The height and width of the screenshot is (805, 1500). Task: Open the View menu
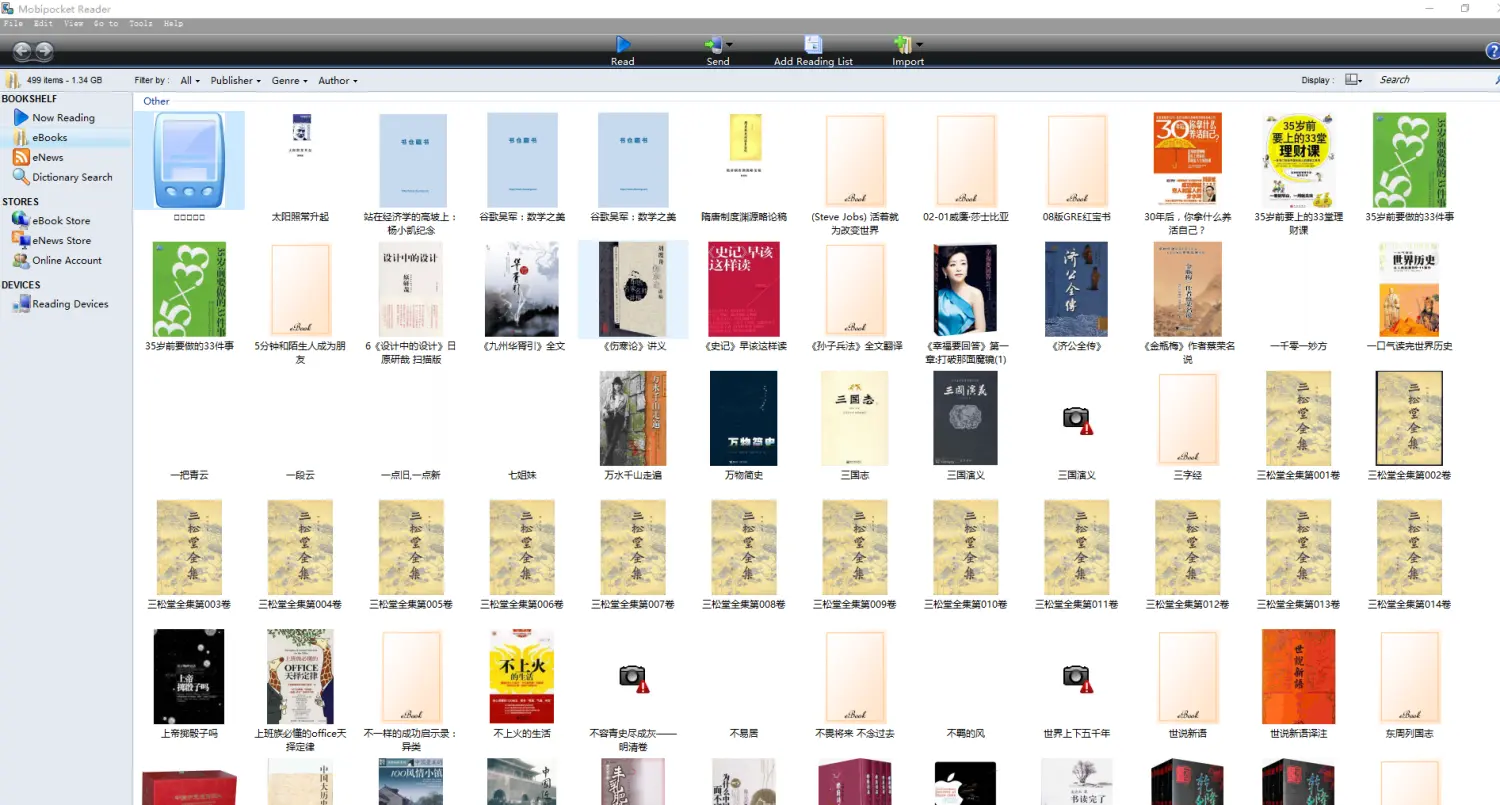[x=73, y=23]
